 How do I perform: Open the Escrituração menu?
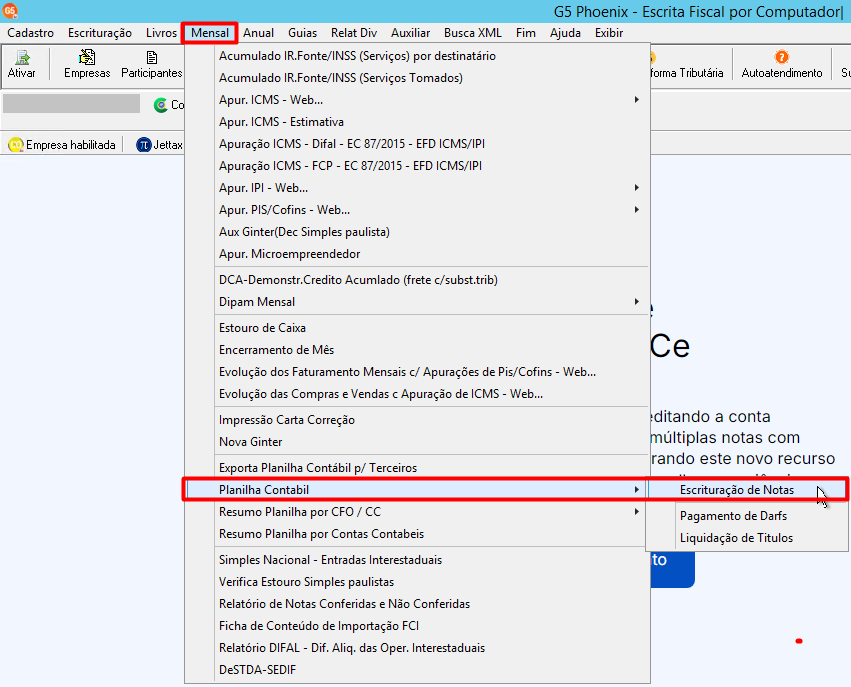click(100, 33)
